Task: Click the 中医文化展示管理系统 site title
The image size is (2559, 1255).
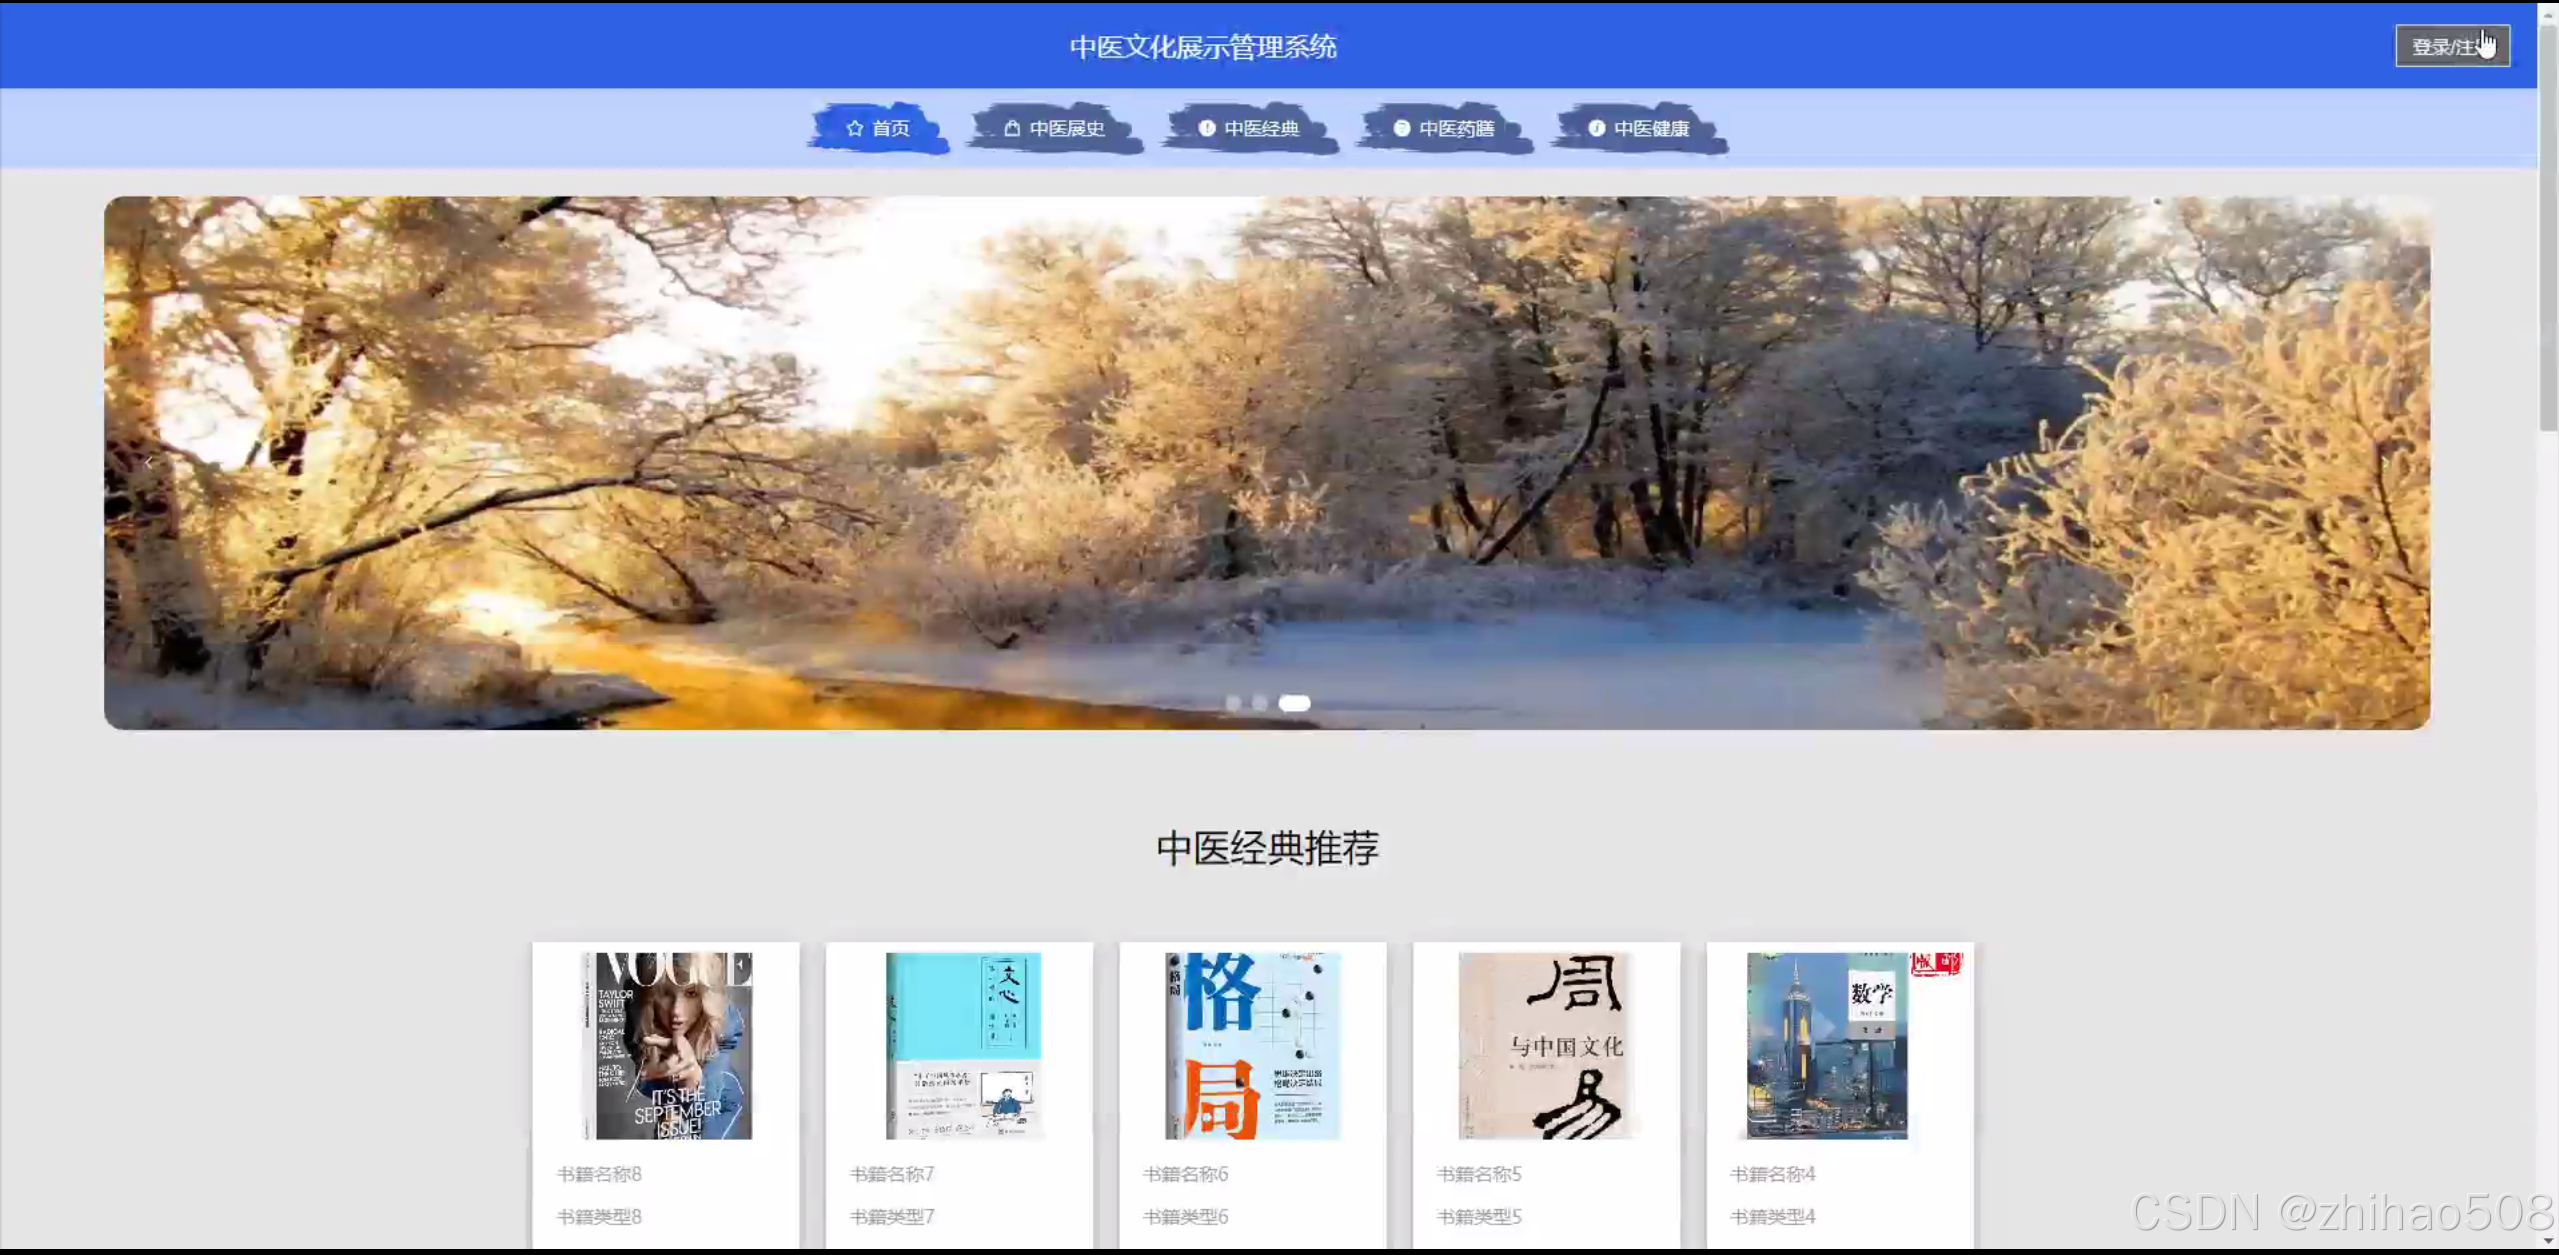Action: [1203, 47]
